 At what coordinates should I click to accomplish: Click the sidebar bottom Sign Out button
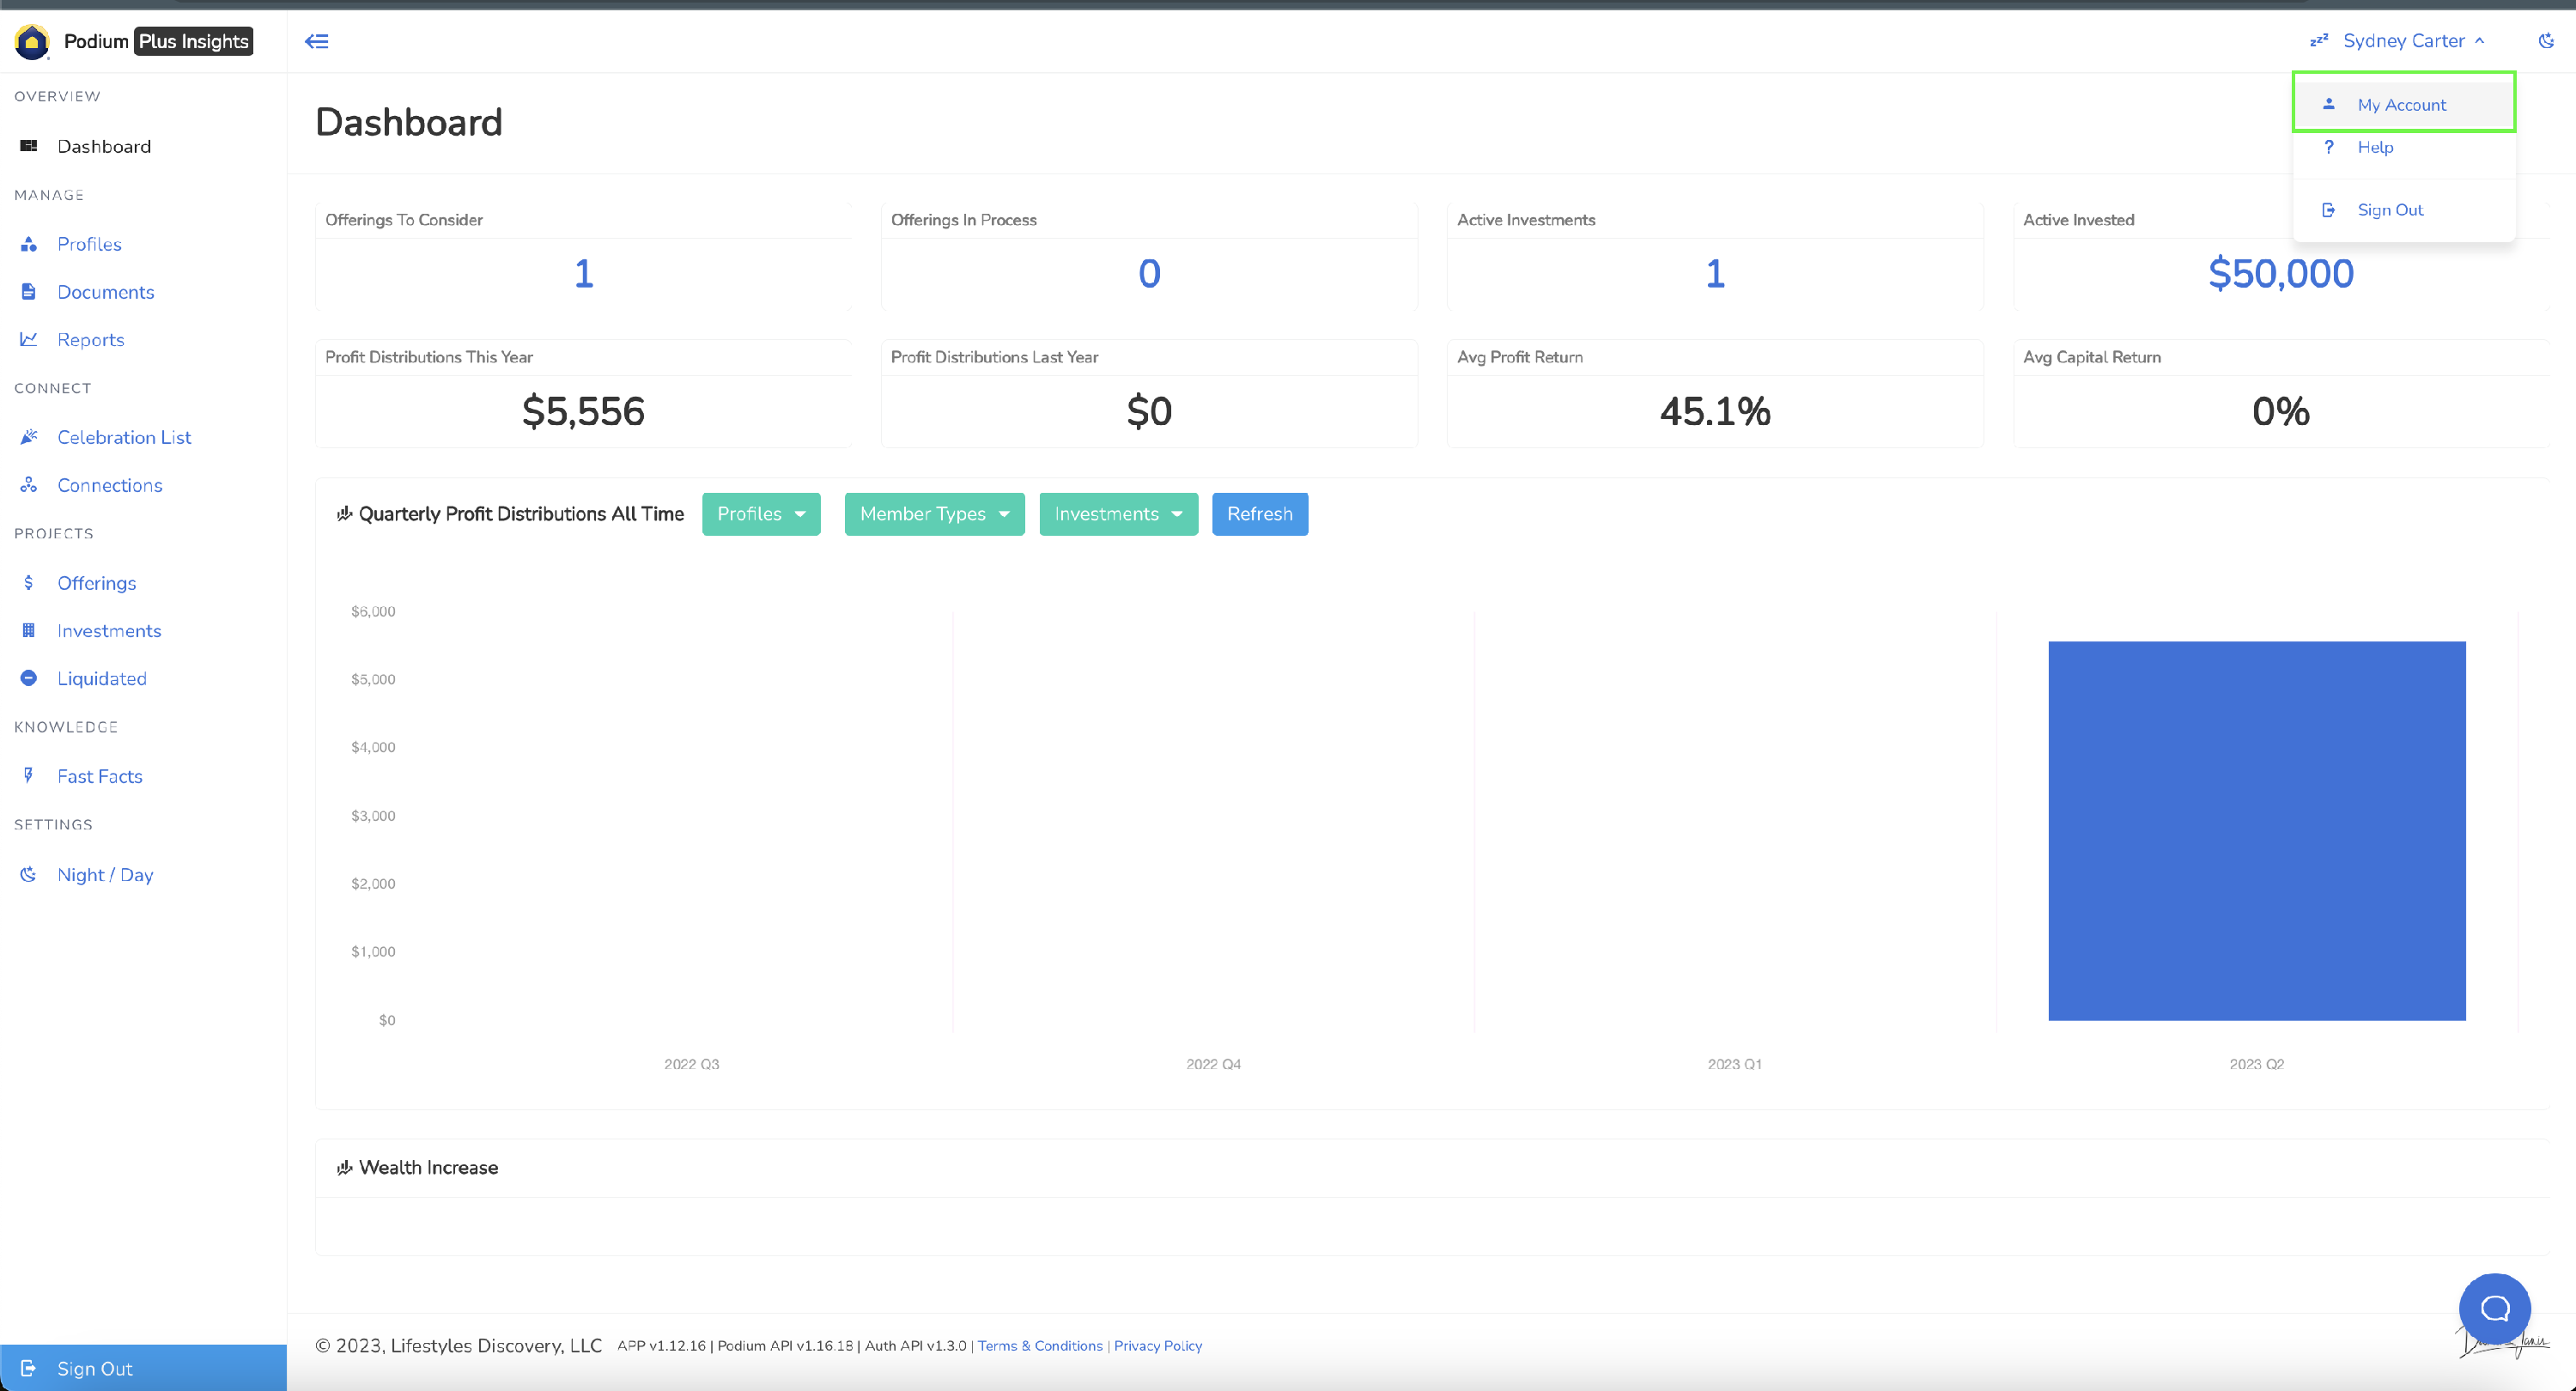coord(143,1368)
